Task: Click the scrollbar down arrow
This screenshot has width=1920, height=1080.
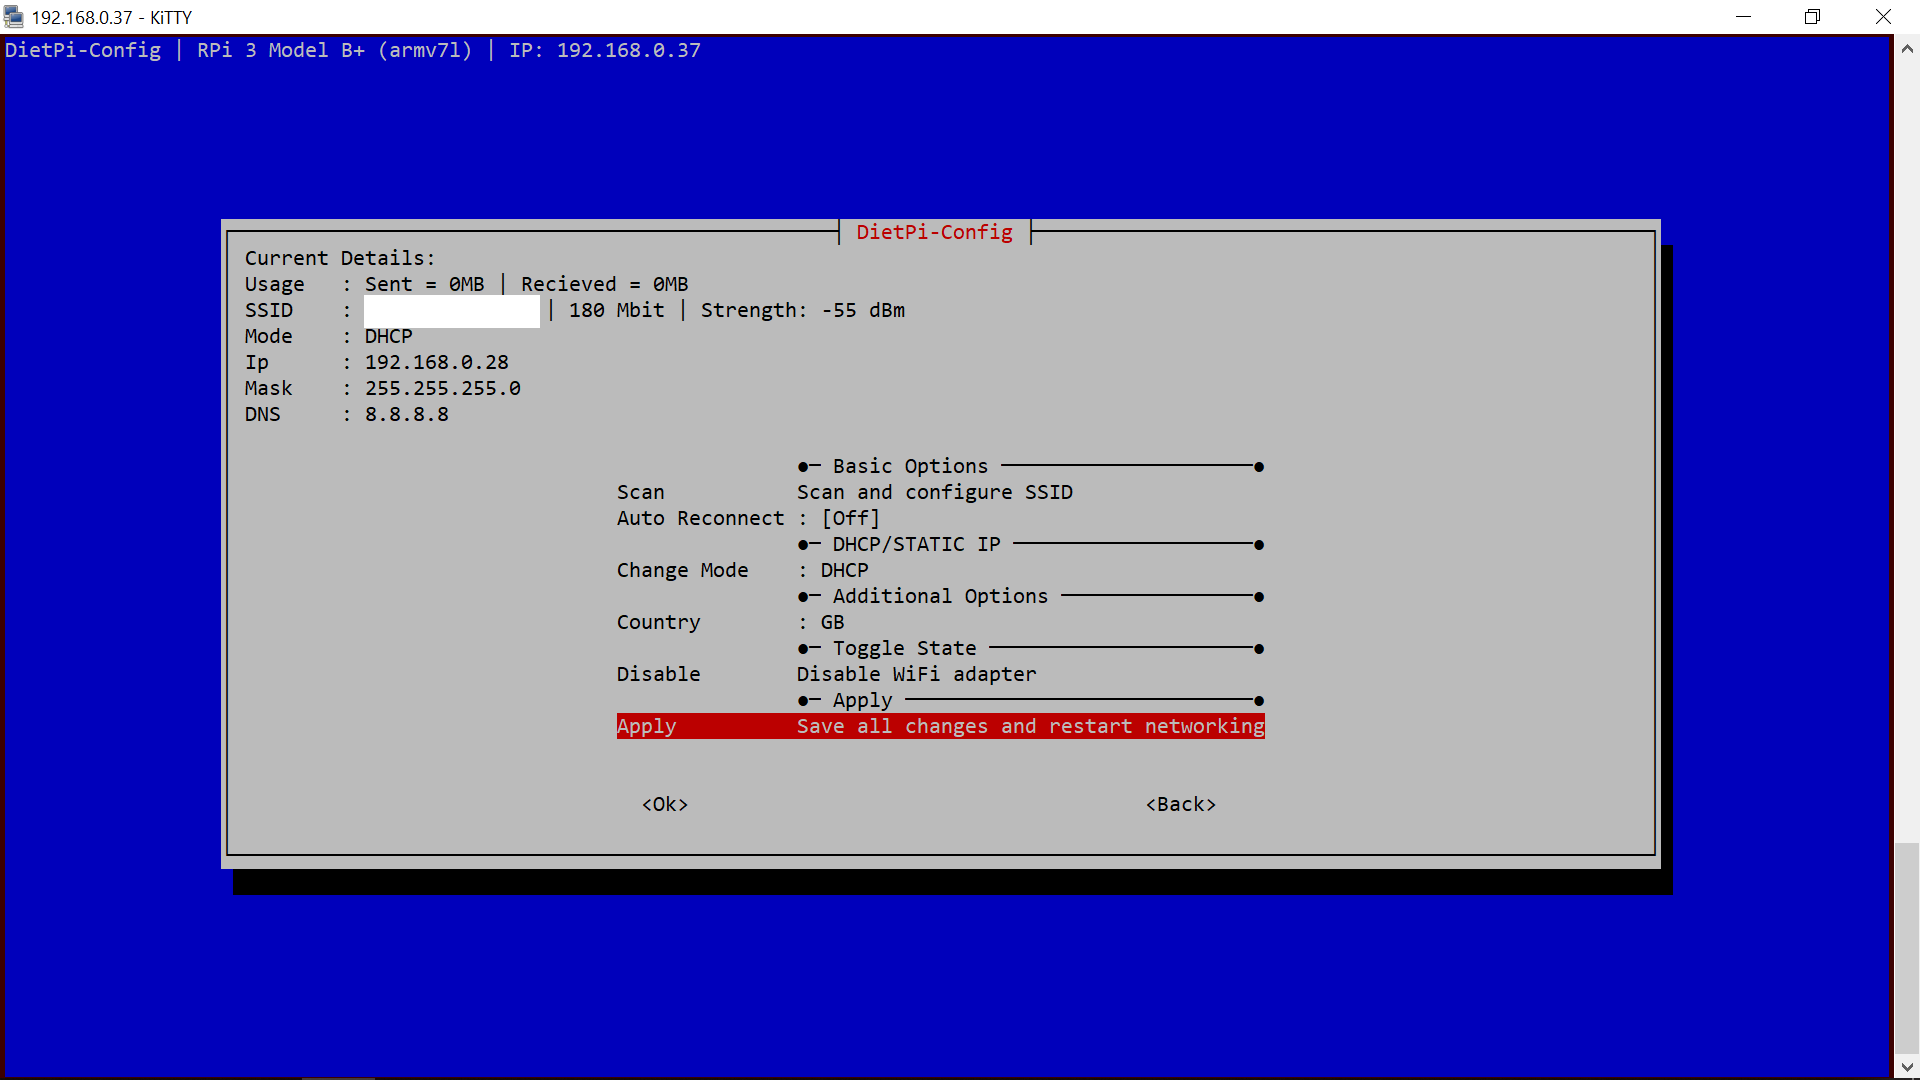Action: [1907, 1067]
